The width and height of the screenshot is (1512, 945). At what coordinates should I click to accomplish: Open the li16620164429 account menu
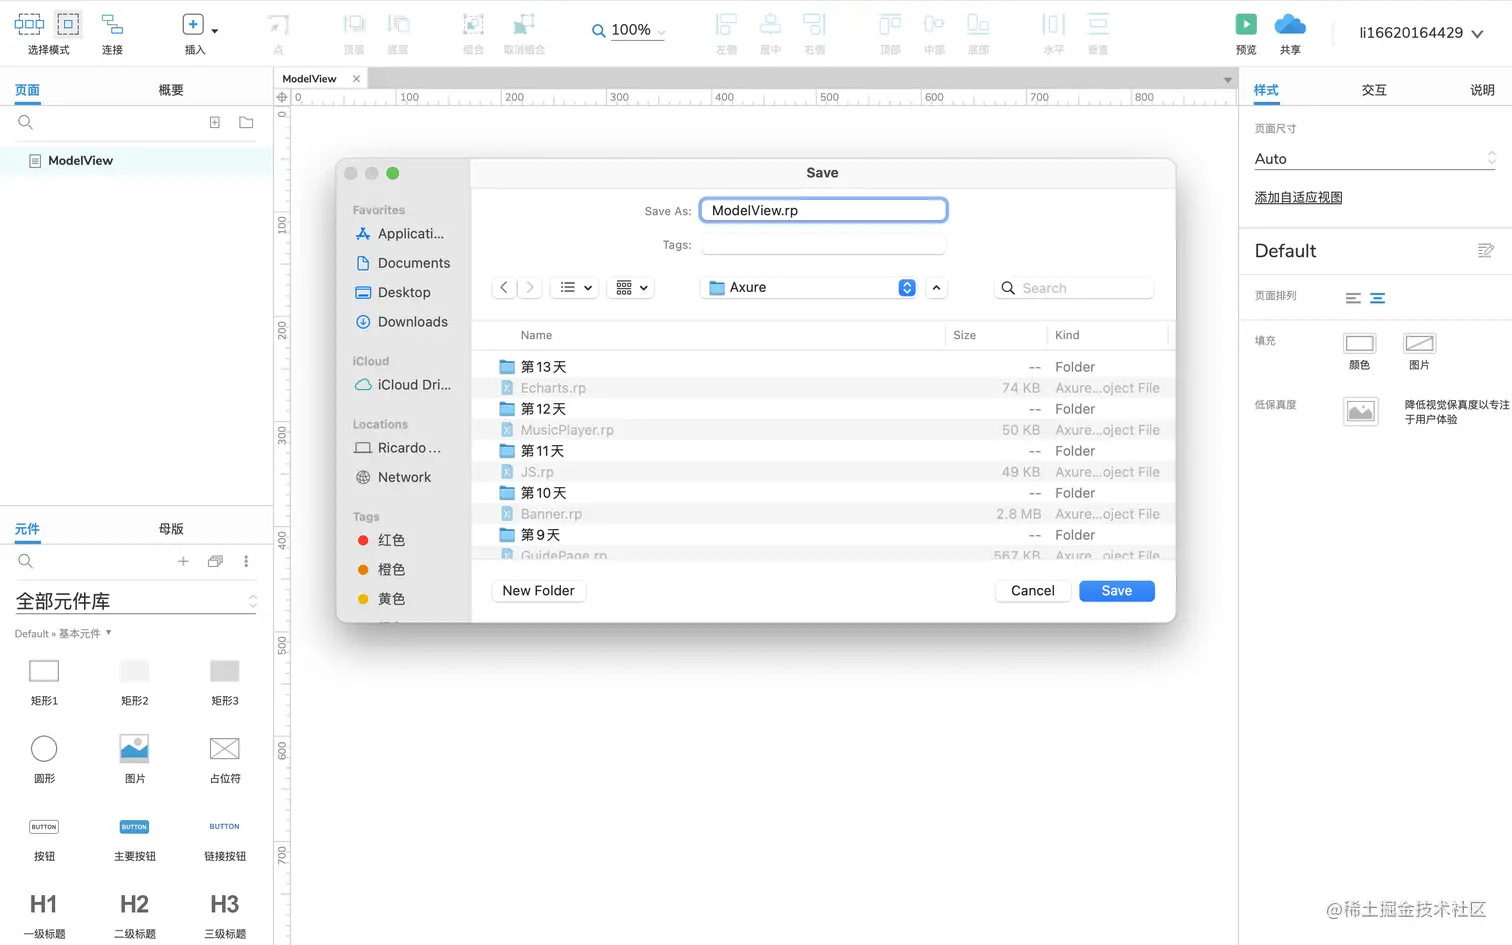coord(1420,33)
